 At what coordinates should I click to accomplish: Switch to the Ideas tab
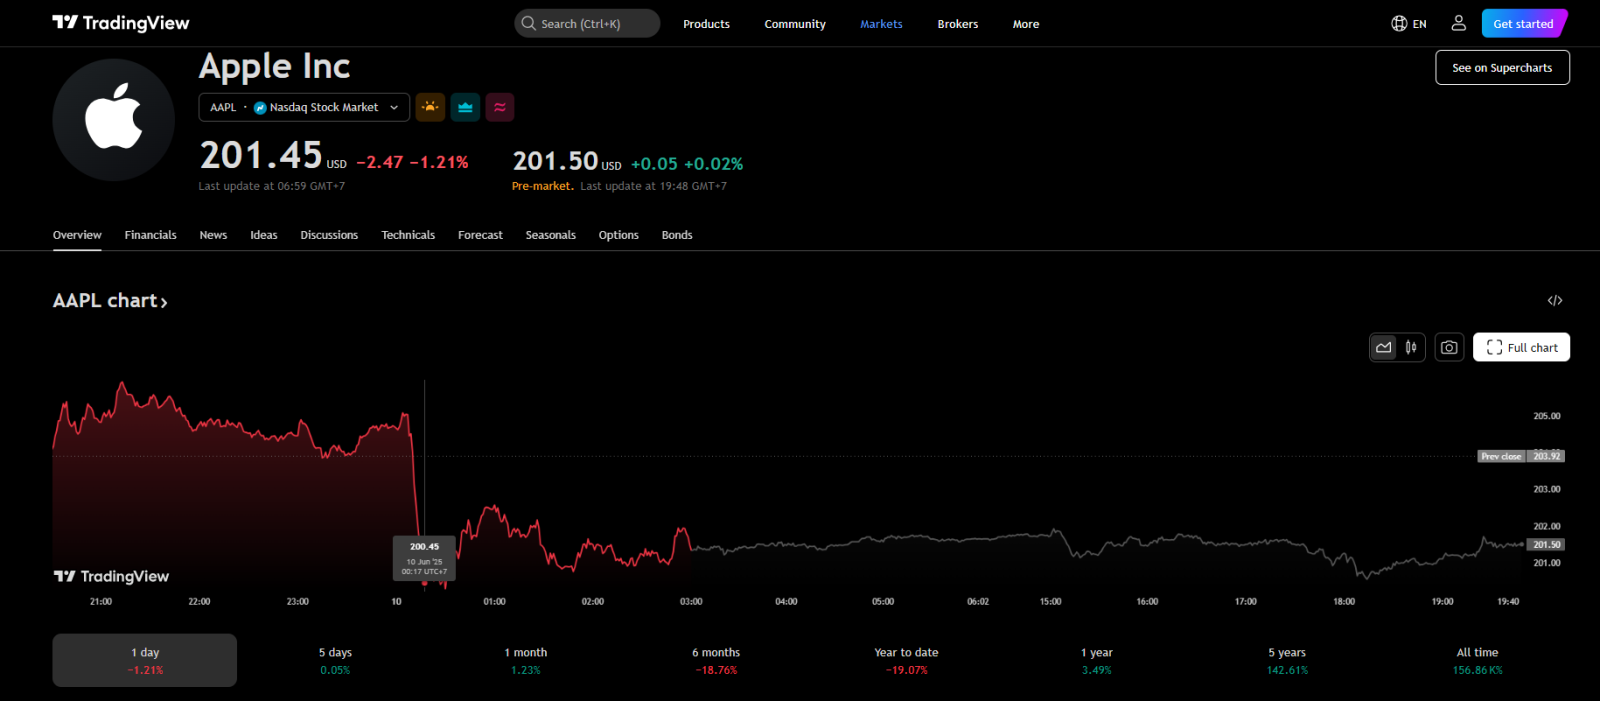point(264,235)
